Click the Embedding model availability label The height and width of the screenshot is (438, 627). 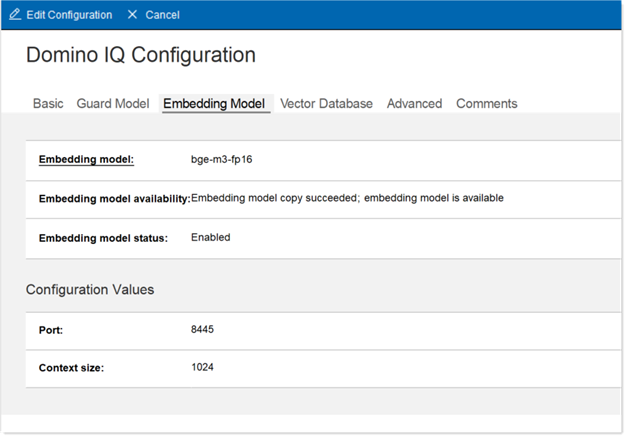click(113, 199)
